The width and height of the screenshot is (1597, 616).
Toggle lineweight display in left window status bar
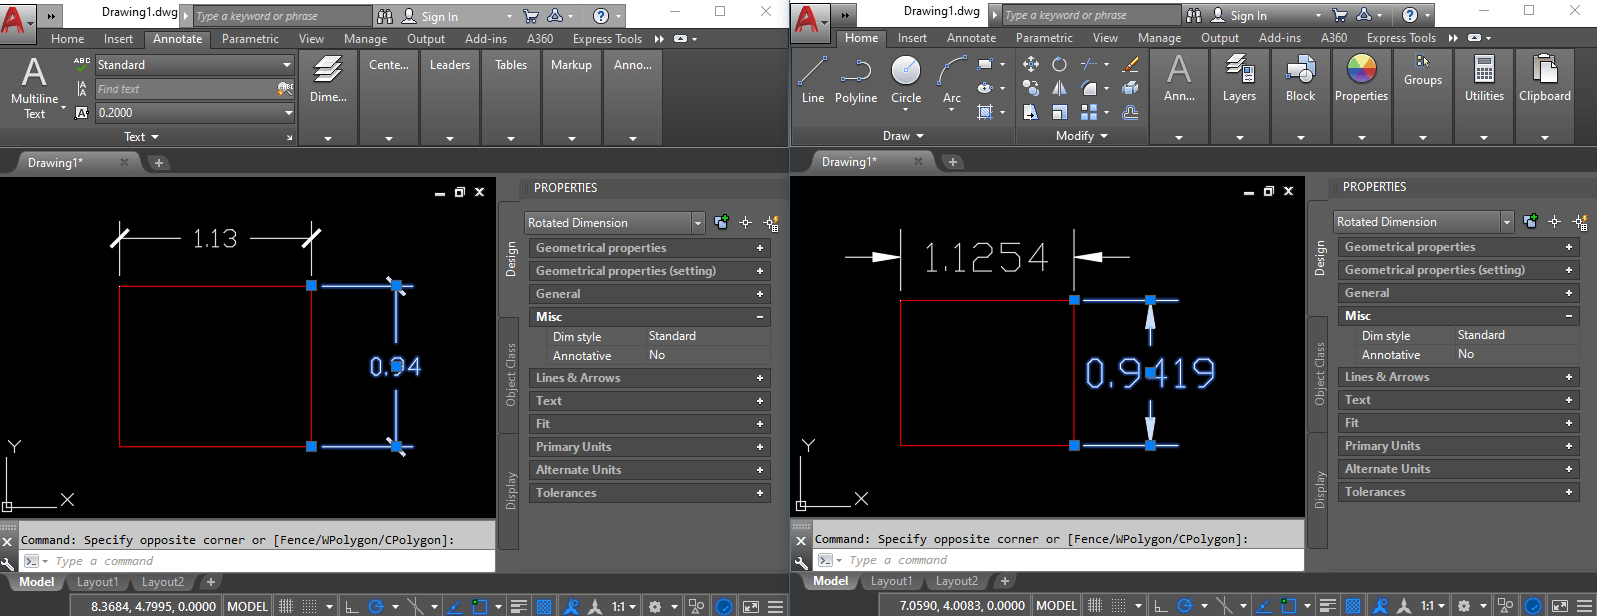(x=519, y=606)
